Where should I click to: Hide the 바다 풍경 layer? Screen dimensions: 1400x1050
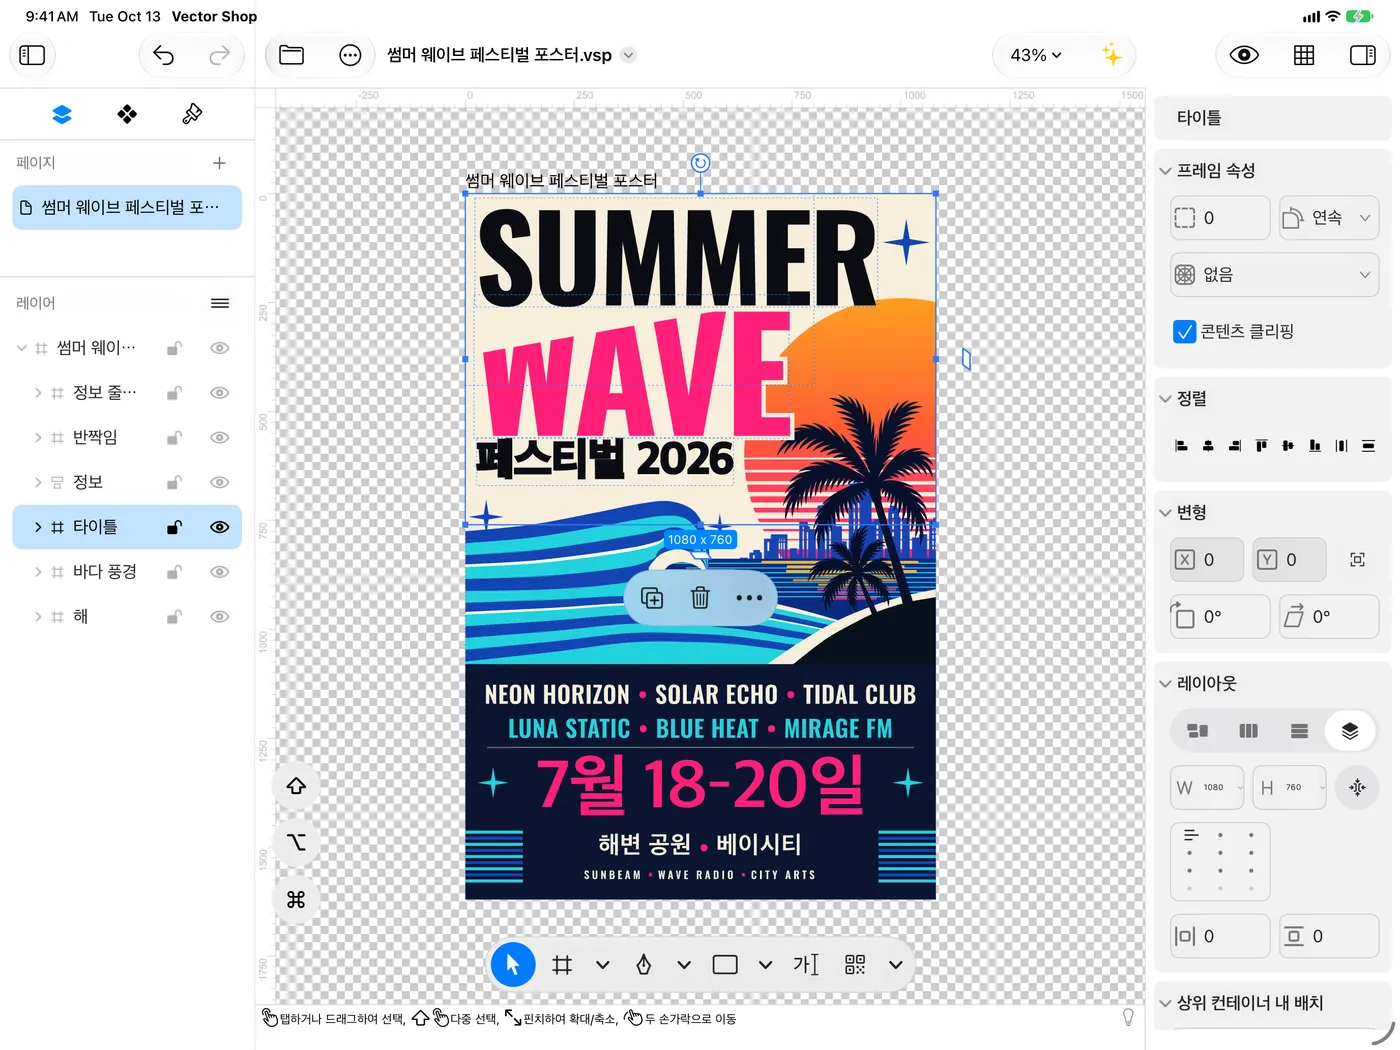click(x=220, y=572)
